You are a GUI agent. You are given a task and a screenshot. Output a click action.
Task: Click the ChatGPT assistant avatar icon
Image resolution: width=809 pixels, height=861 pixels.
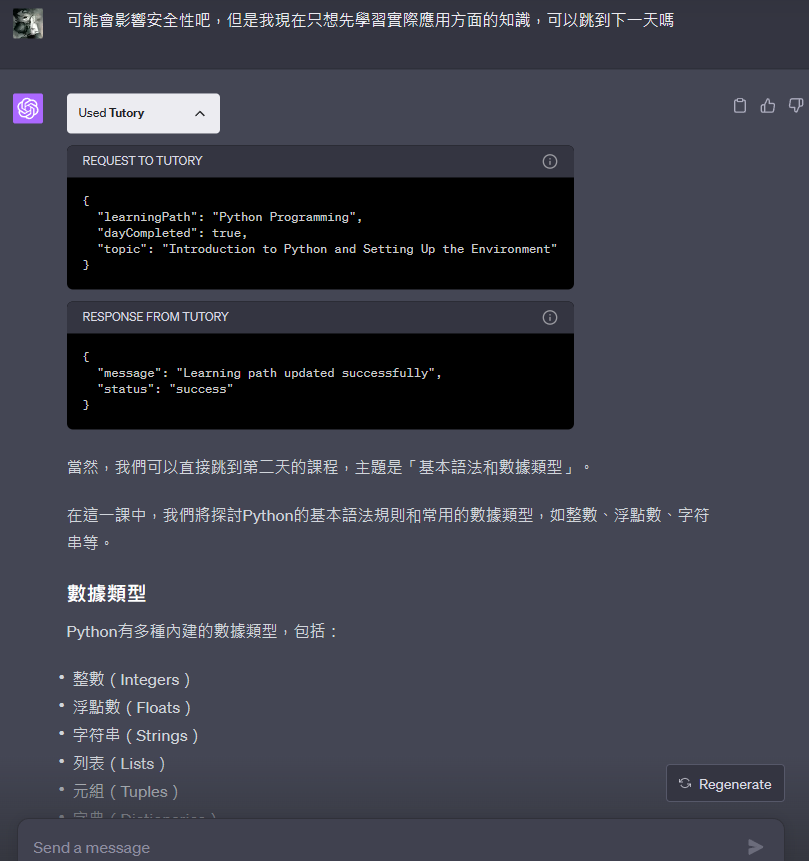tap(28, 108)
